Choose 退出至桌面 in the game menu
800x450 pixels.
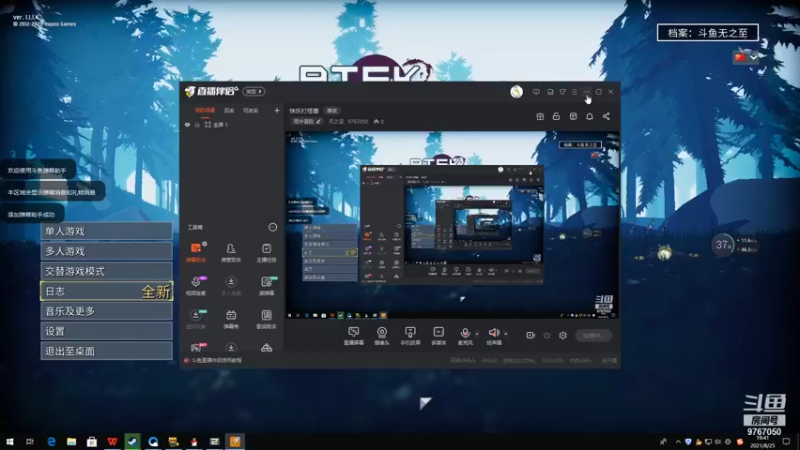point(107,351)
